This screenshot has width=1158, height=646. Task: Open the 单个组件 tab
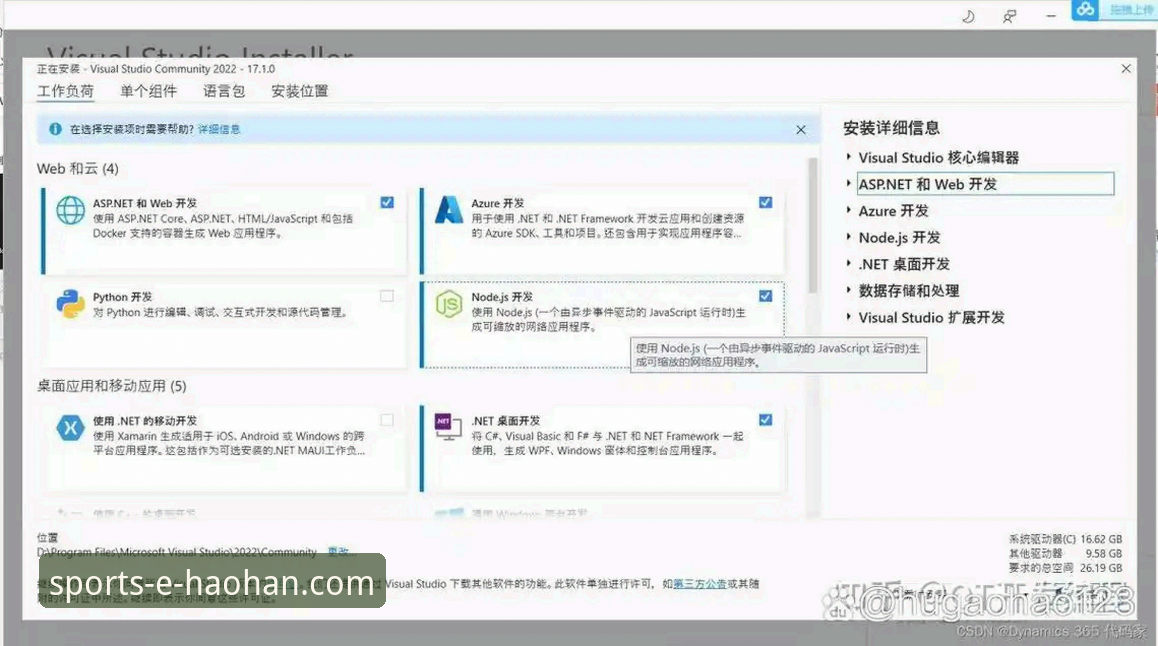click(148, 91)
